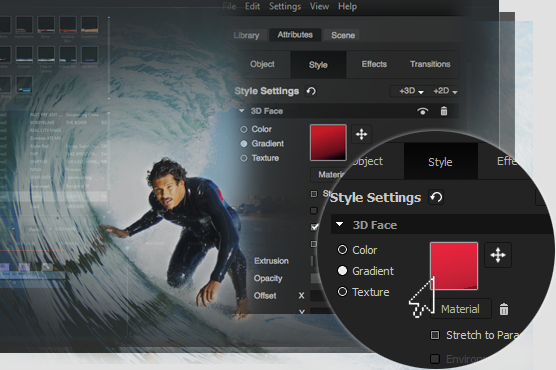
Task: Select the top-right preset thumbnail in library grid
Action: [x=89, y=25]
